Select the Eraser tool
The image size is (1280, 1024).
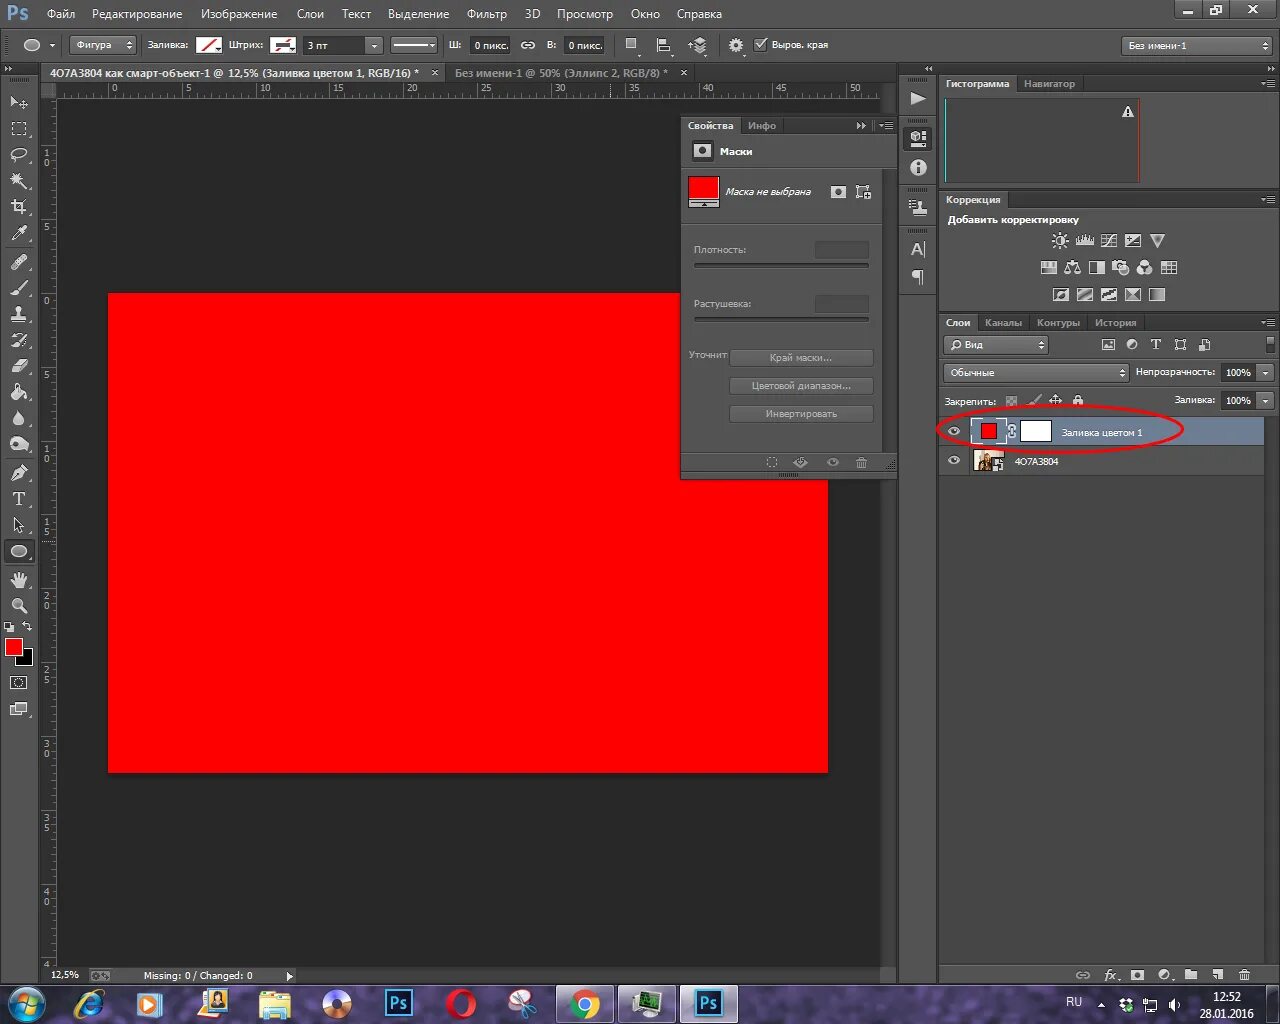point(19,366)
